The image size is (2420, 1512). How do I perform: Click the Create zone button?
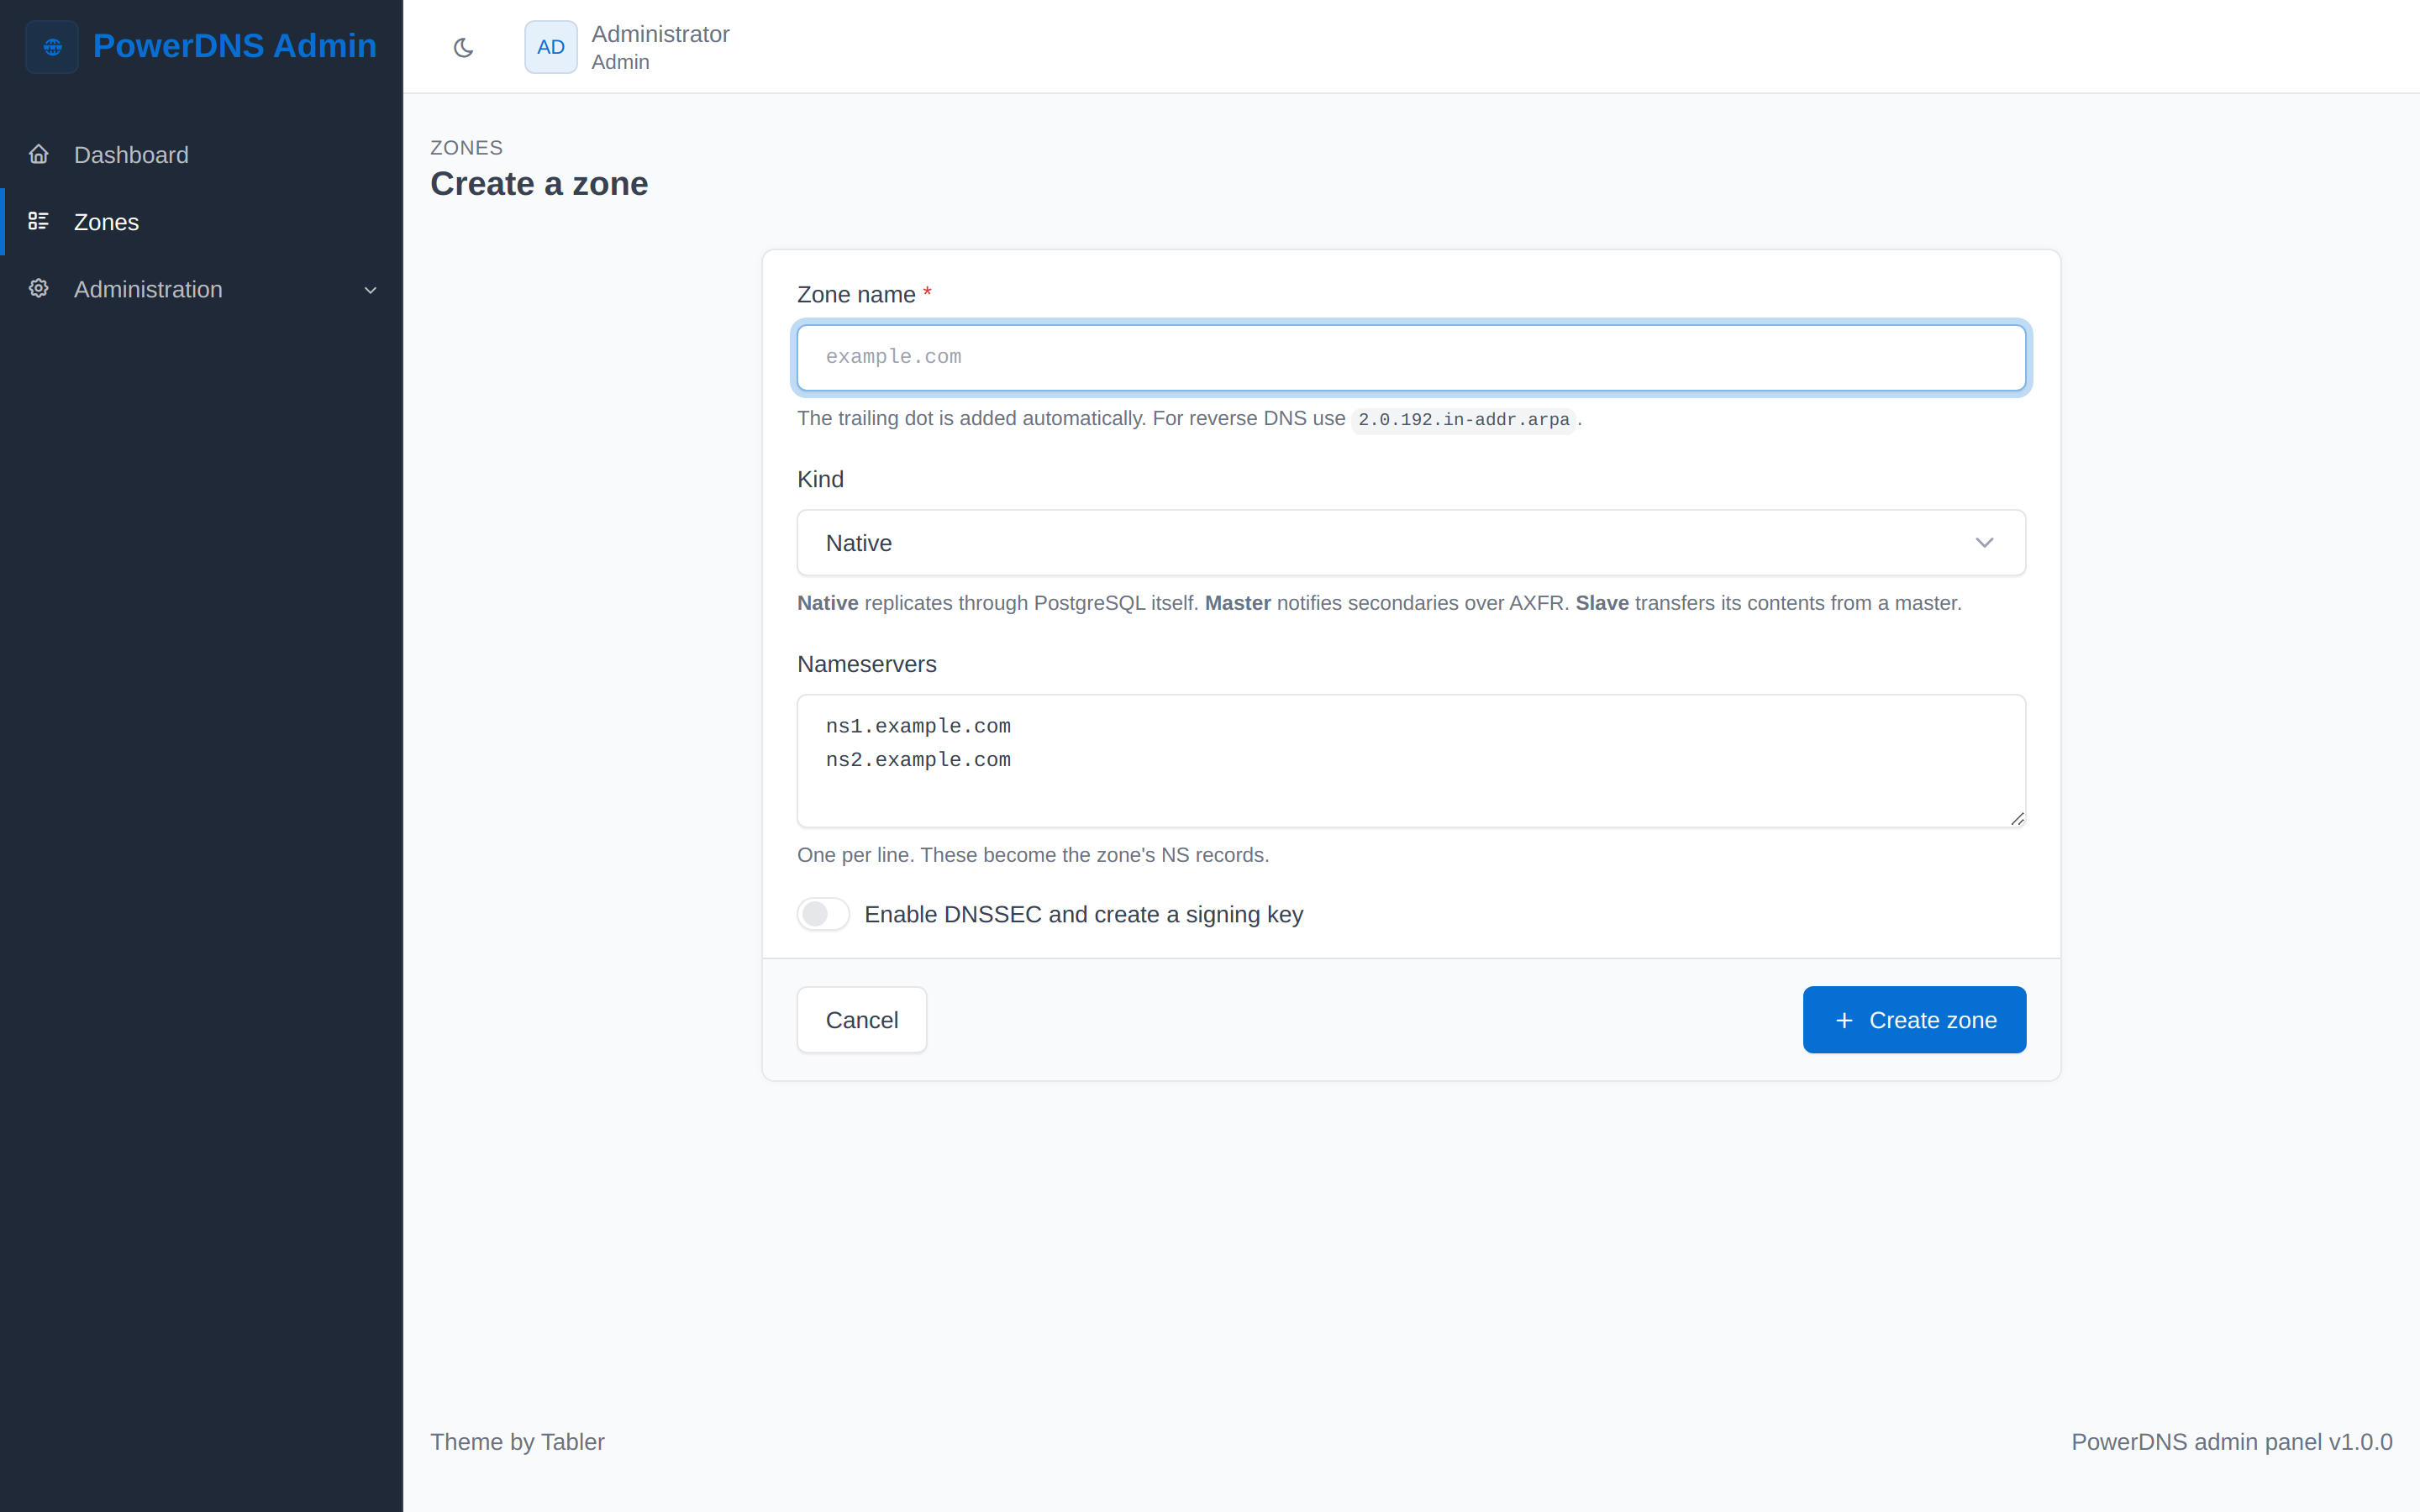[1914, 1020]
